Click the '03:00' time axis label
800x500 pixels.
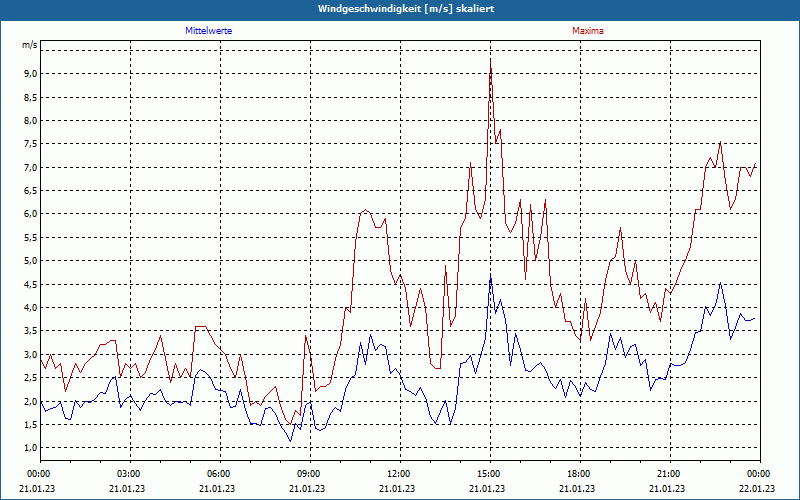click(x=127, y=474)
